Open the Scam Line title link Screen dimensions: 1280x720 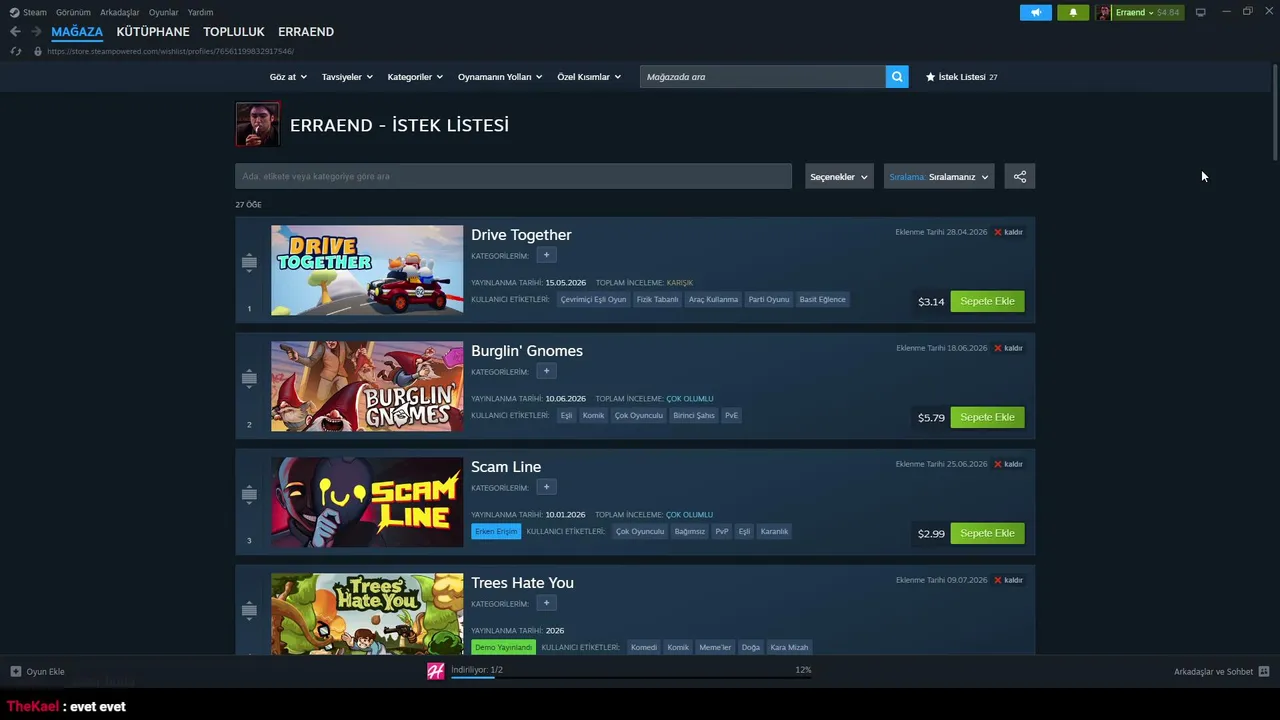[x=506, y=467]
